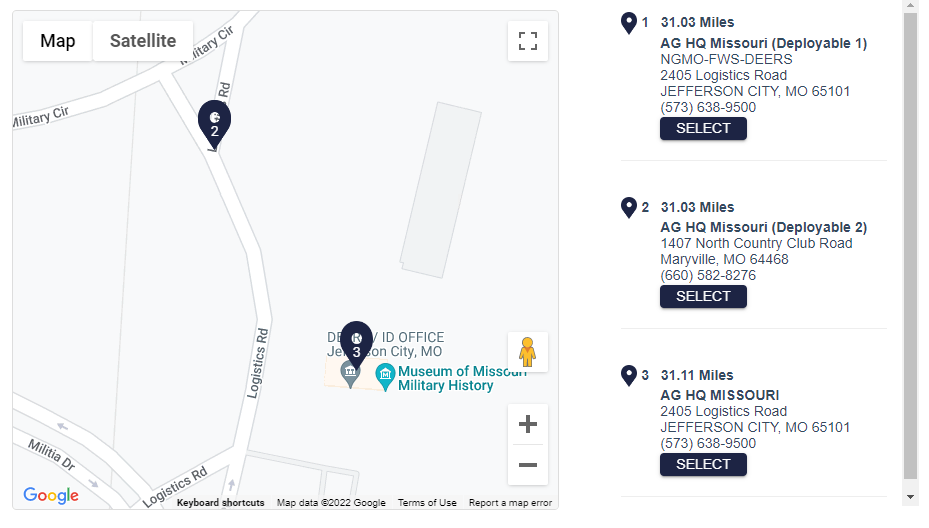Zoom out on the map
929x528 pixels.
pyautogui.click(x=527, y=465)
